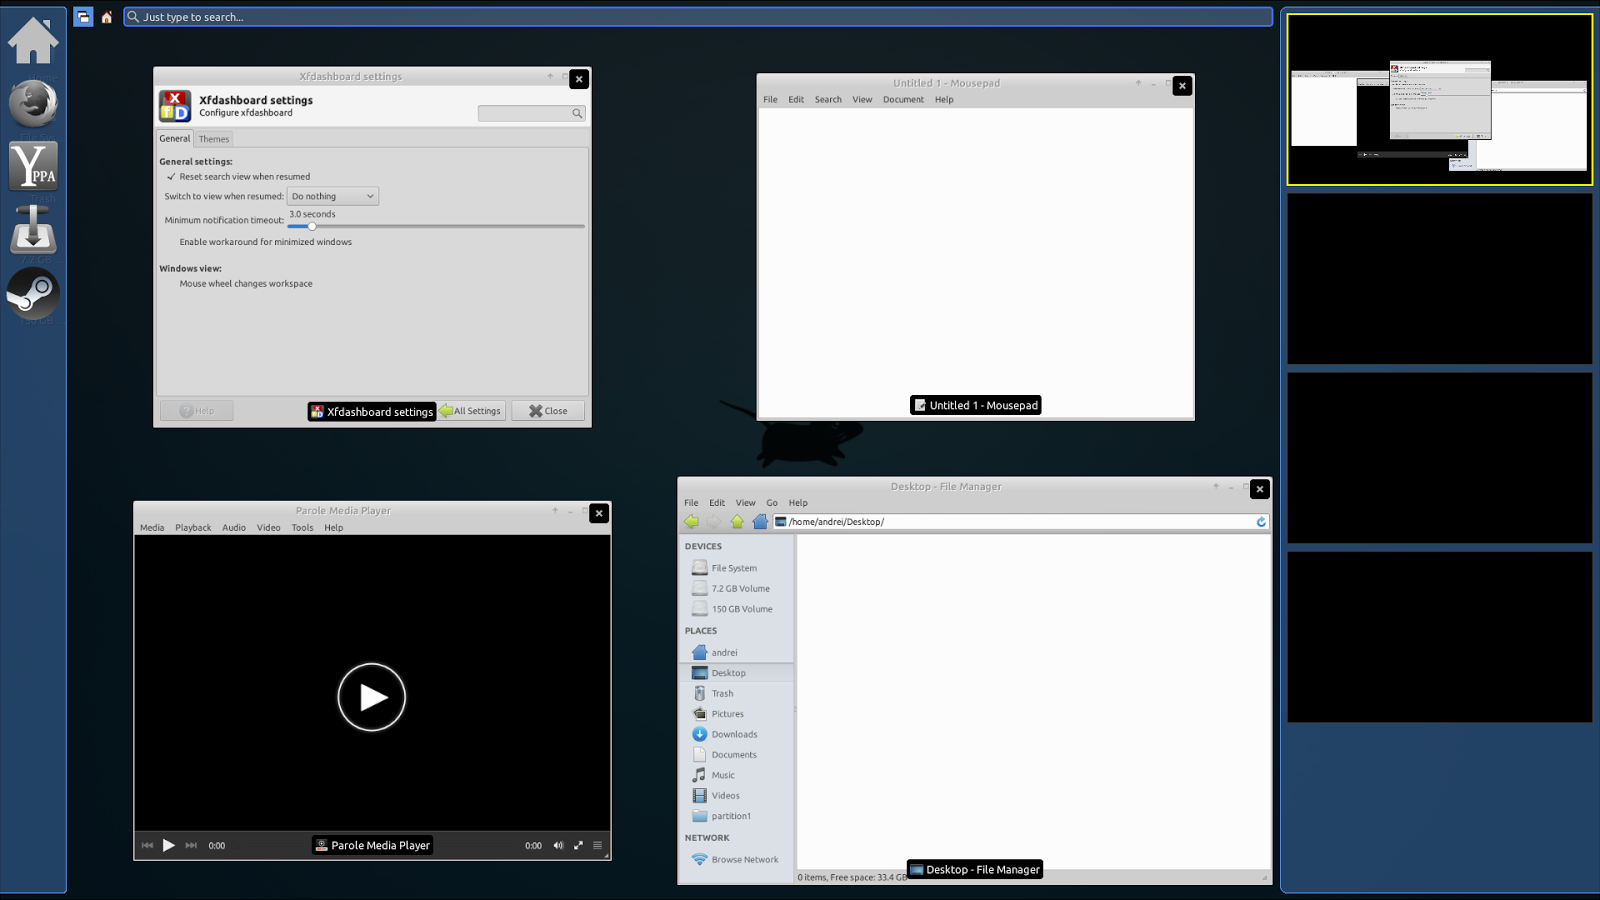The height and width of the screenshot is (900, 1600).
Task: Click the home icon in File Manager toolbar
Action: pos(761,521)
